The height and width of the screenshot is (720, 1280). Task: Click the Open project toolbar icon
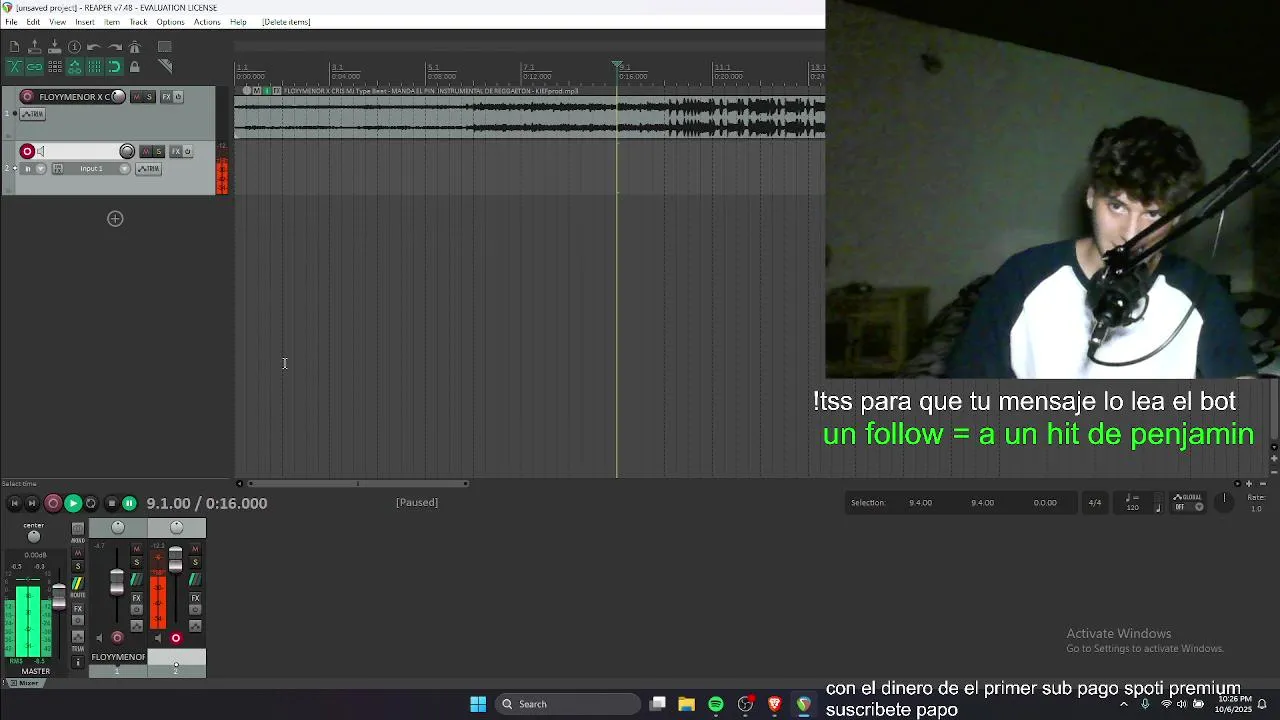(x=34, y=47)
